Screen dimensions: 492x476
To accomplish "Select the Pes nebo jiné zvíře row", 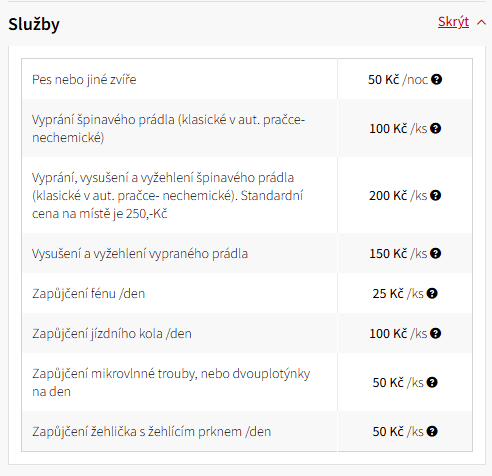I will tap(247, 79).
